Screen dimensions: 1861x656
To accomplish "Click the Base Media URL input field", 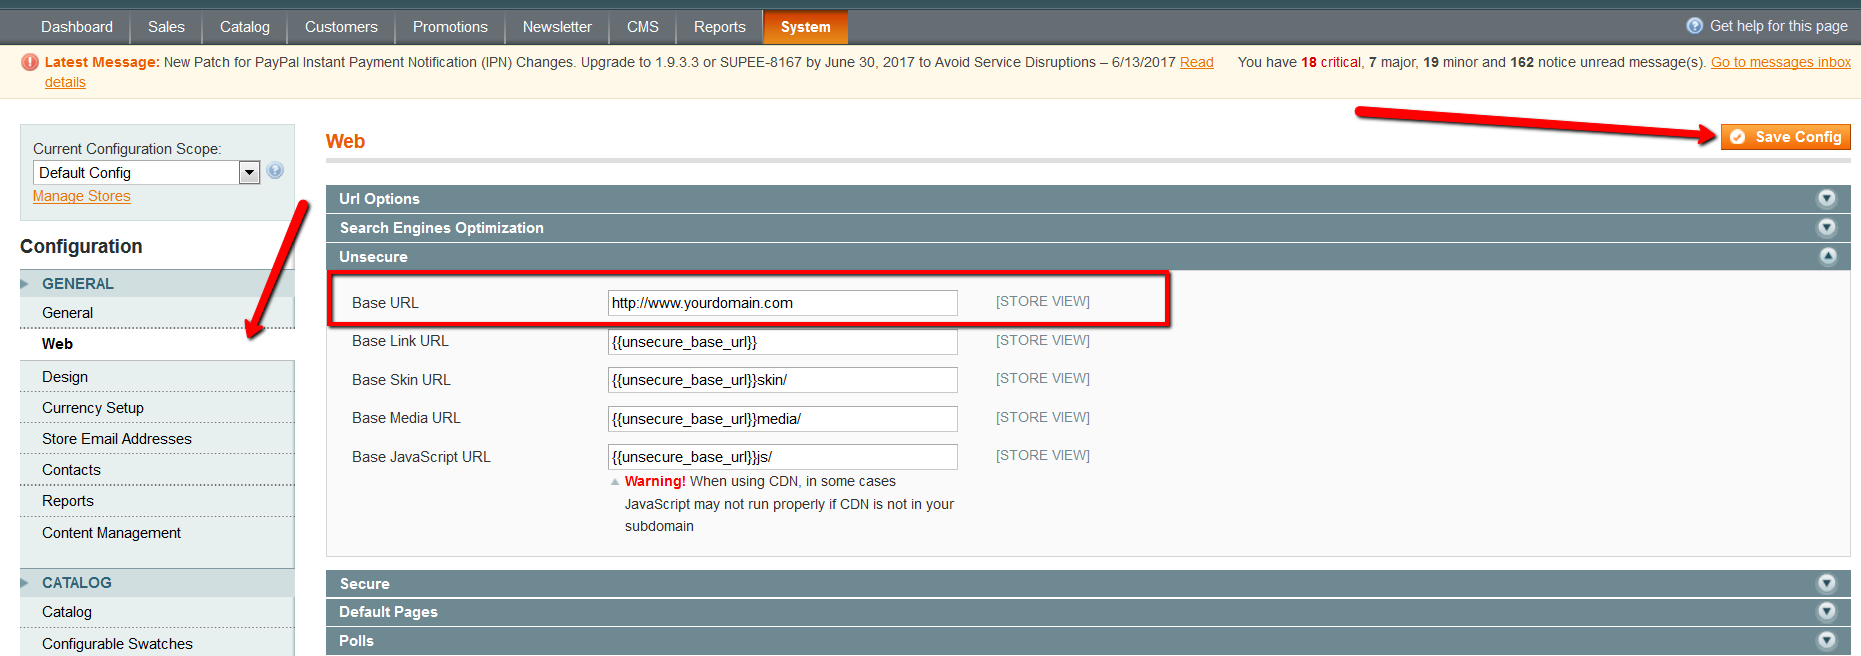I will [x=783, y=419].
